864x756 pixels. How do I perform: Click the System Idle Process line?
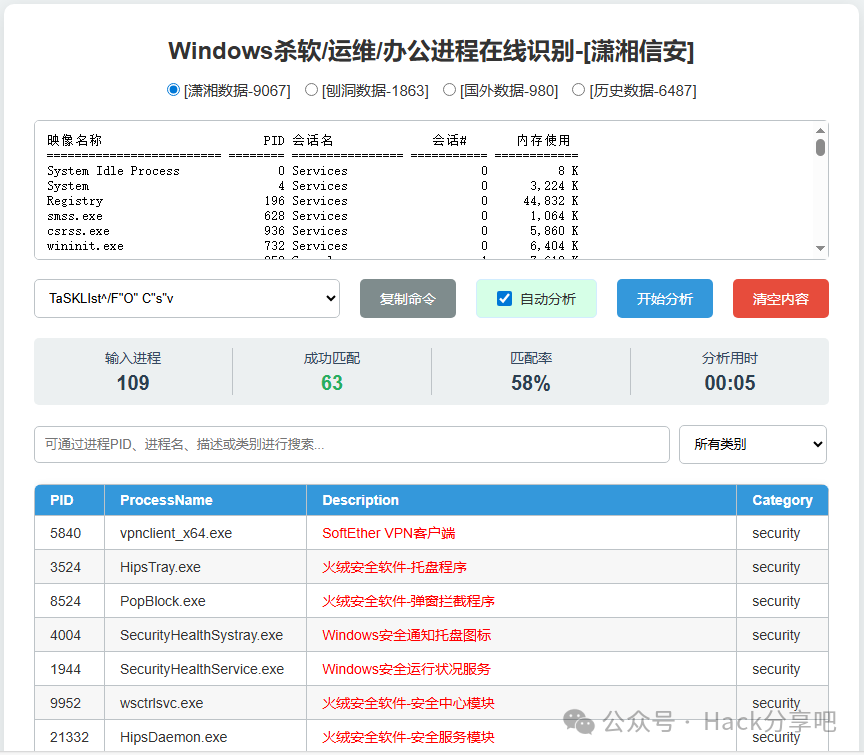[x=312, y=171]
